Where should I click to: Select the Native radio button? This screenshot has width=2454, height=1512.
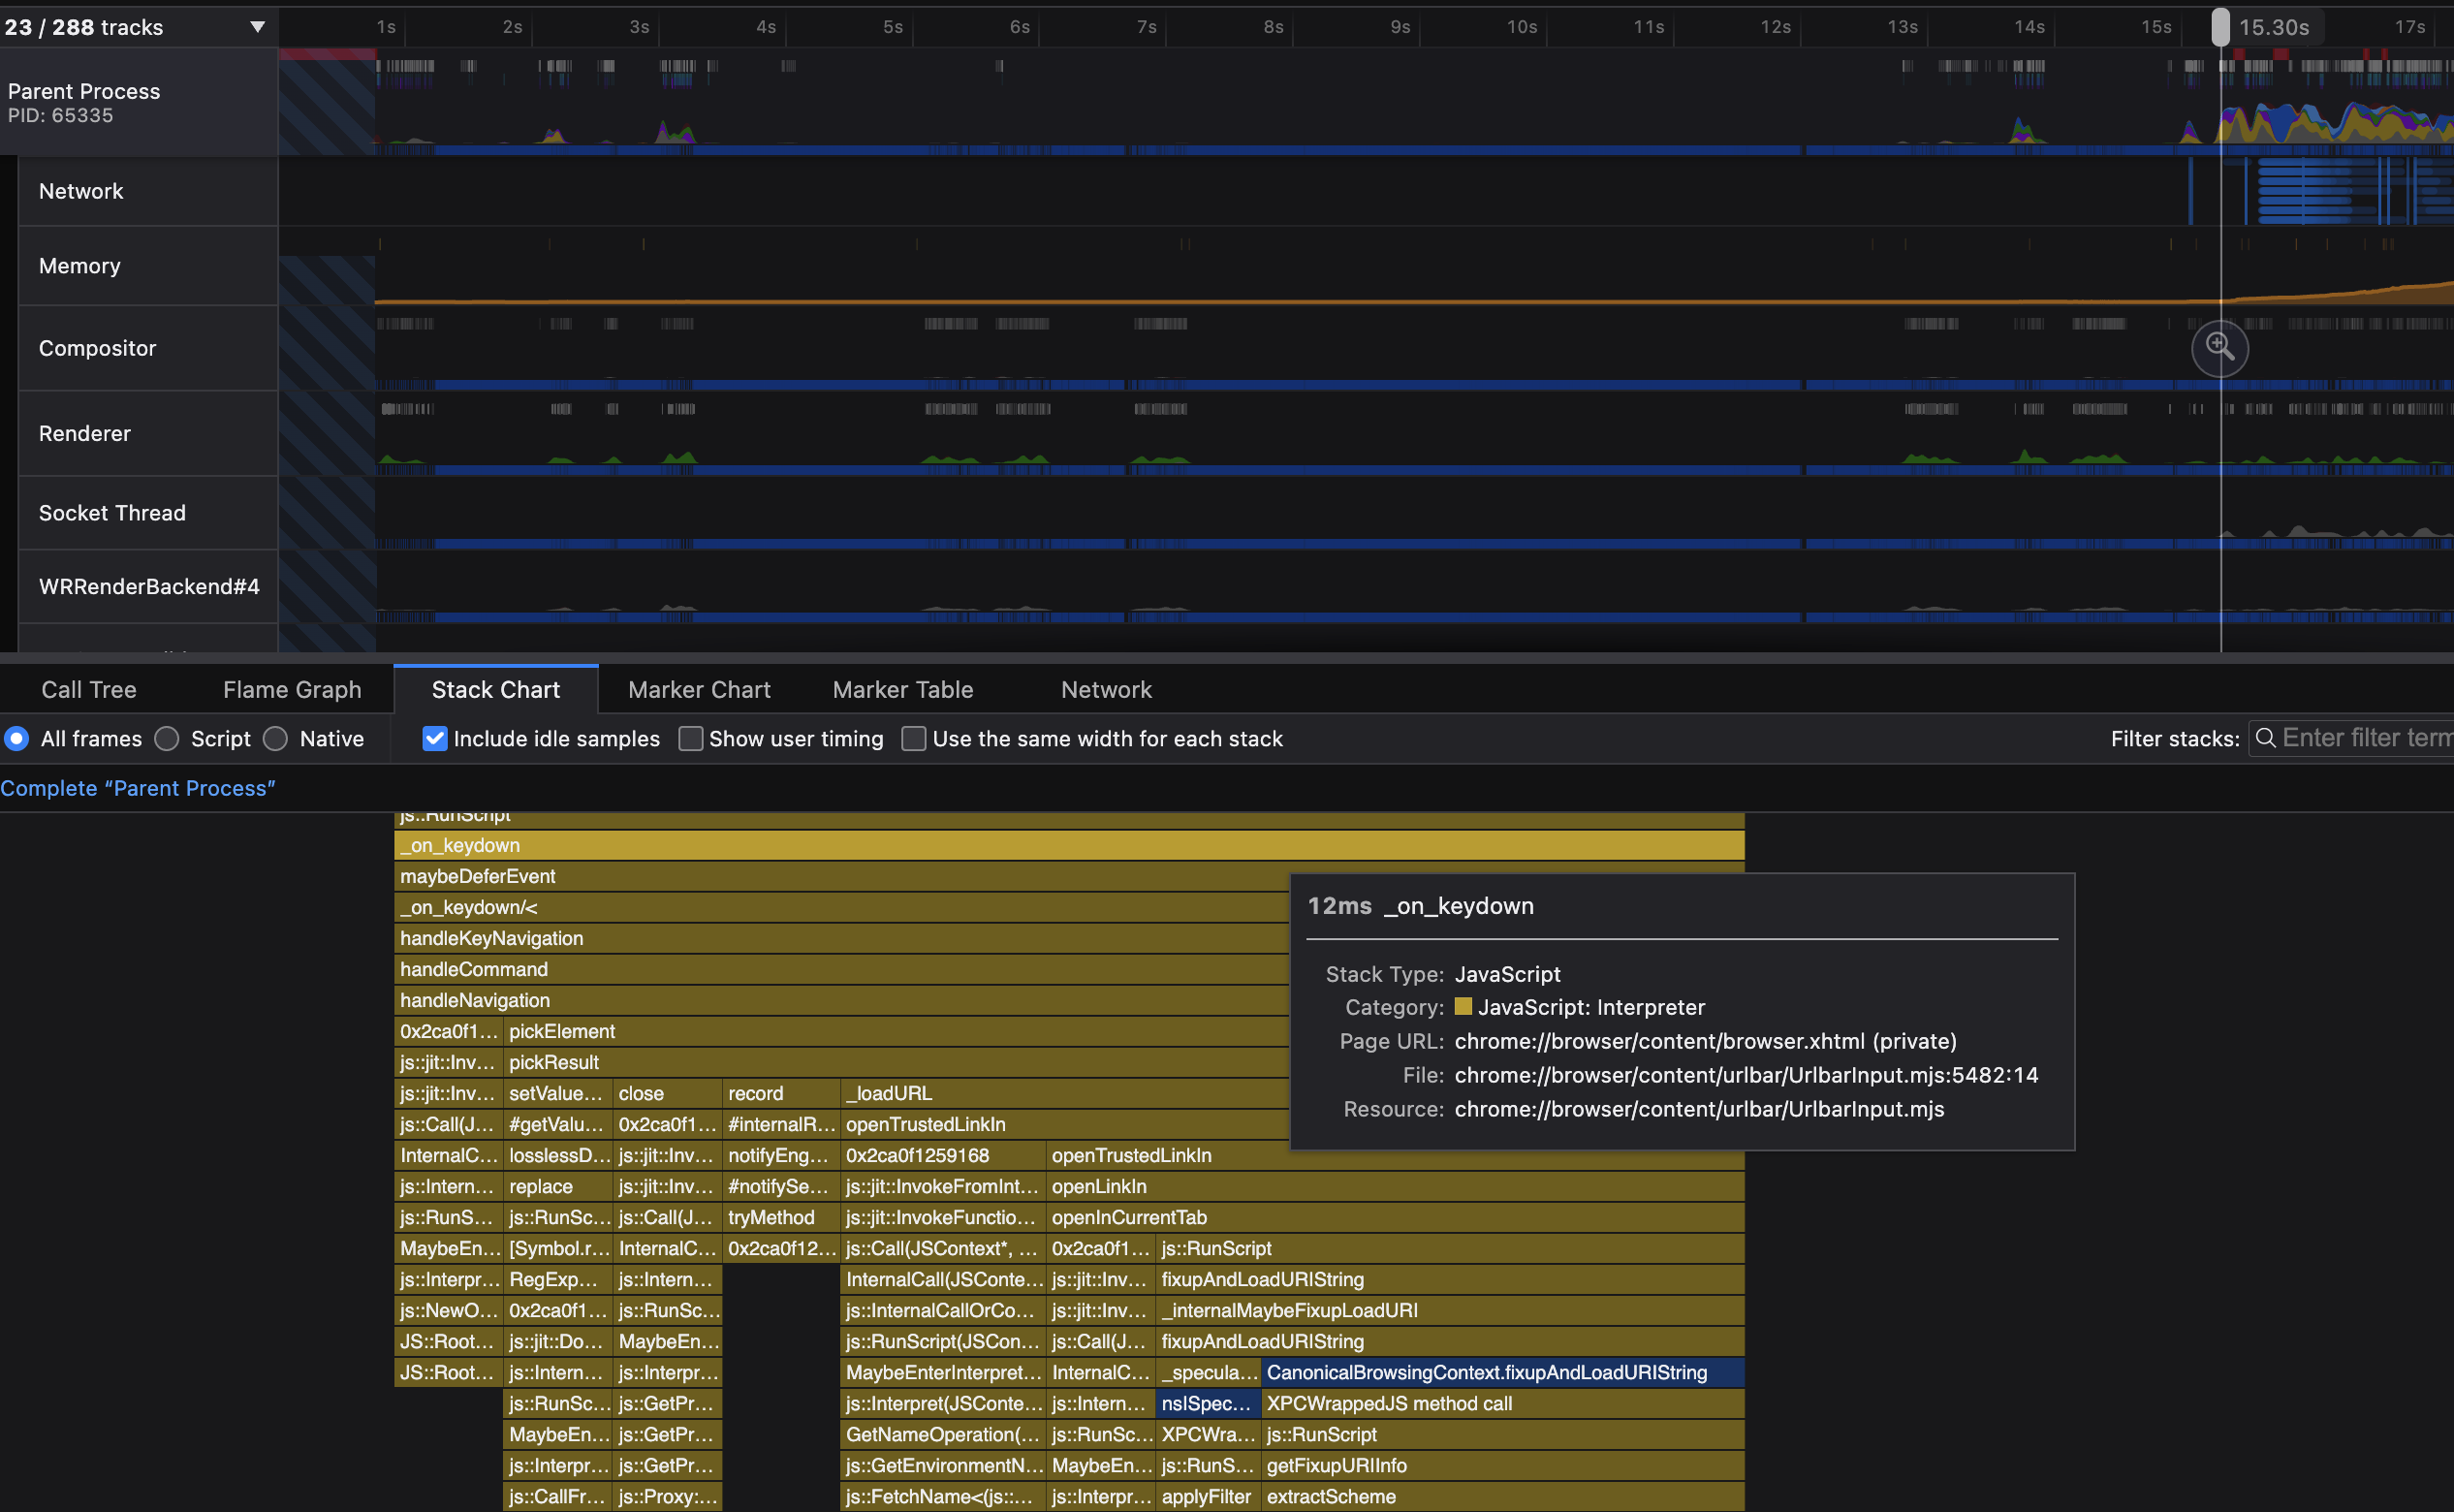point(275,739)
